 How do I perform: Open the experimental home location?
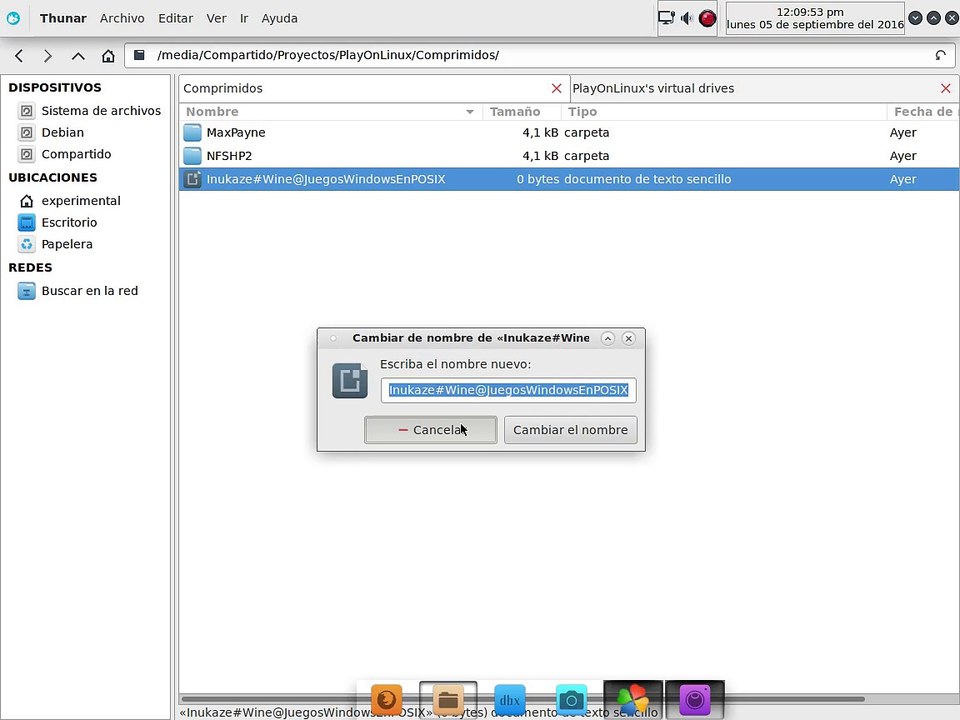click(x=70, y=201)
